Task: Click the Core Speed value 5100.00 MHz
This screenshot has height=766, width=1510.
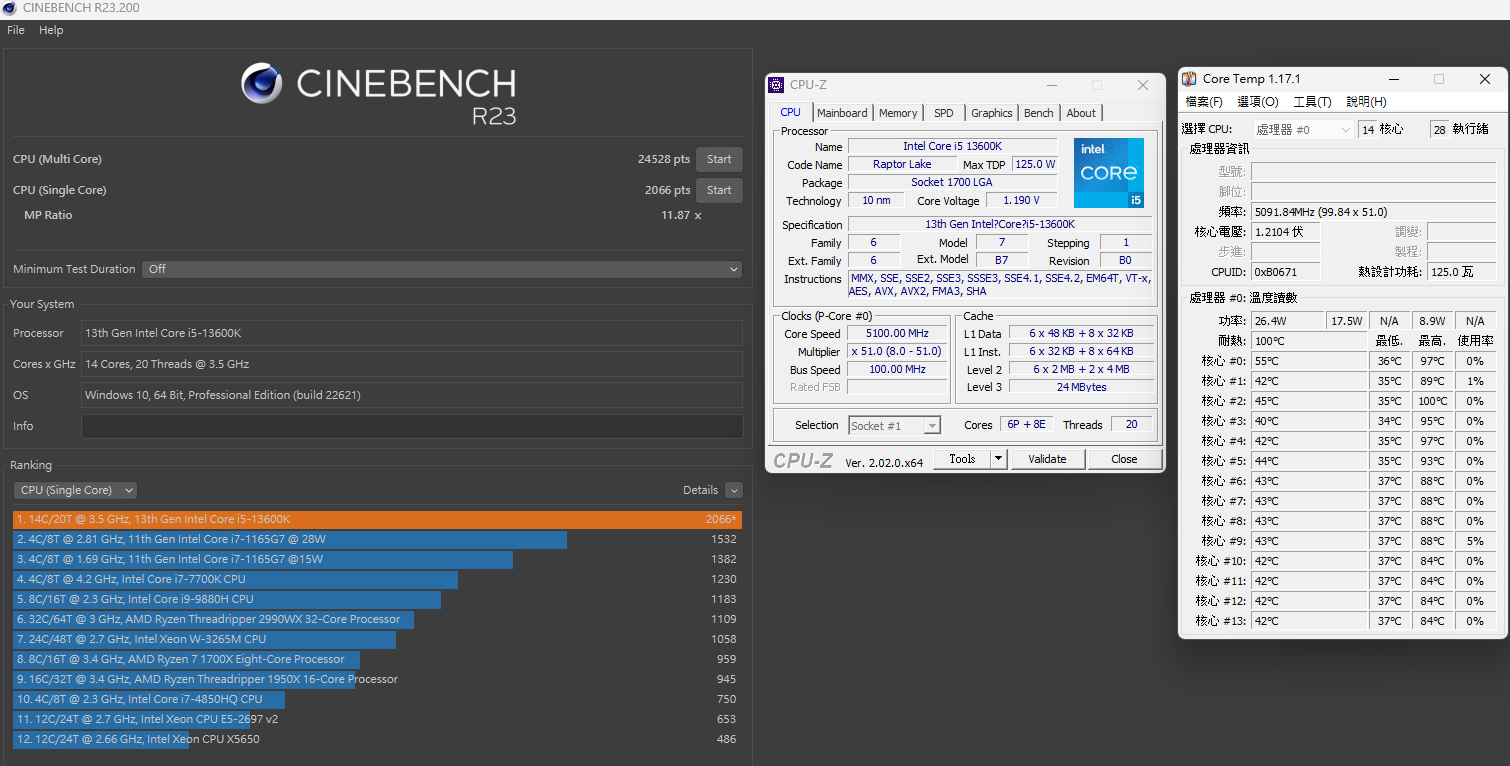Action: pos(897,334)
